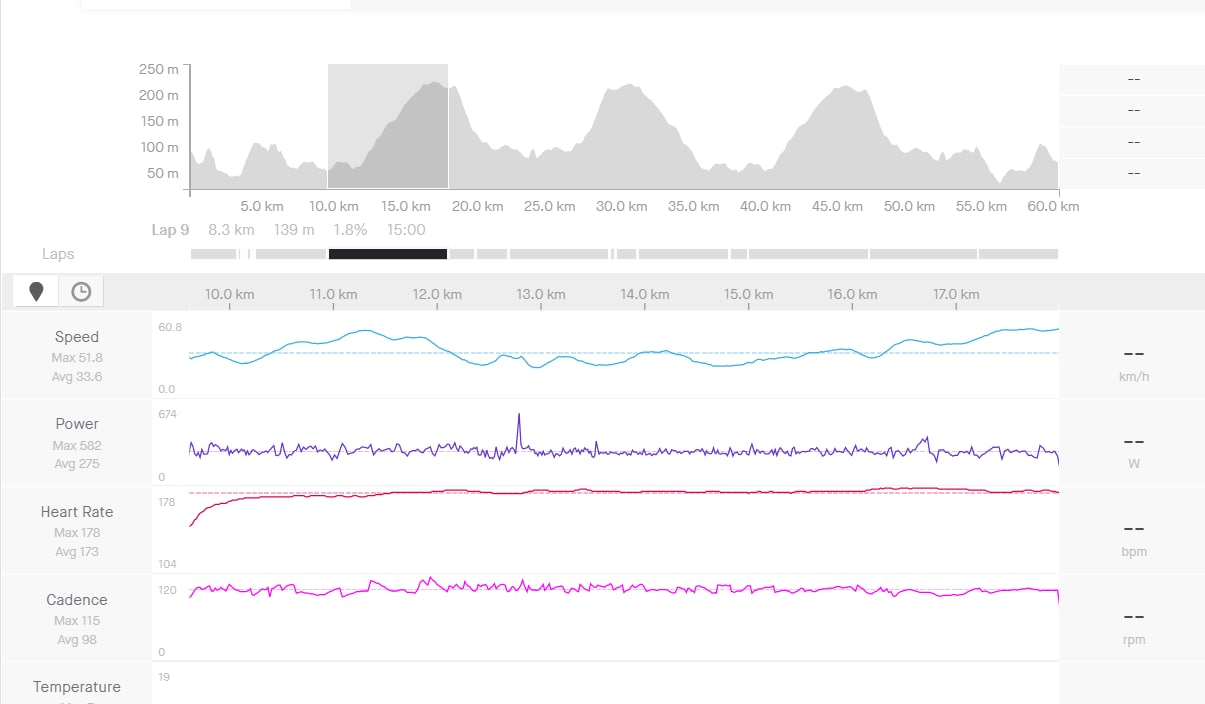1205x704 pixels.
Task: Click the power spike peak near 12.8 km
Action: click(519, 415)
